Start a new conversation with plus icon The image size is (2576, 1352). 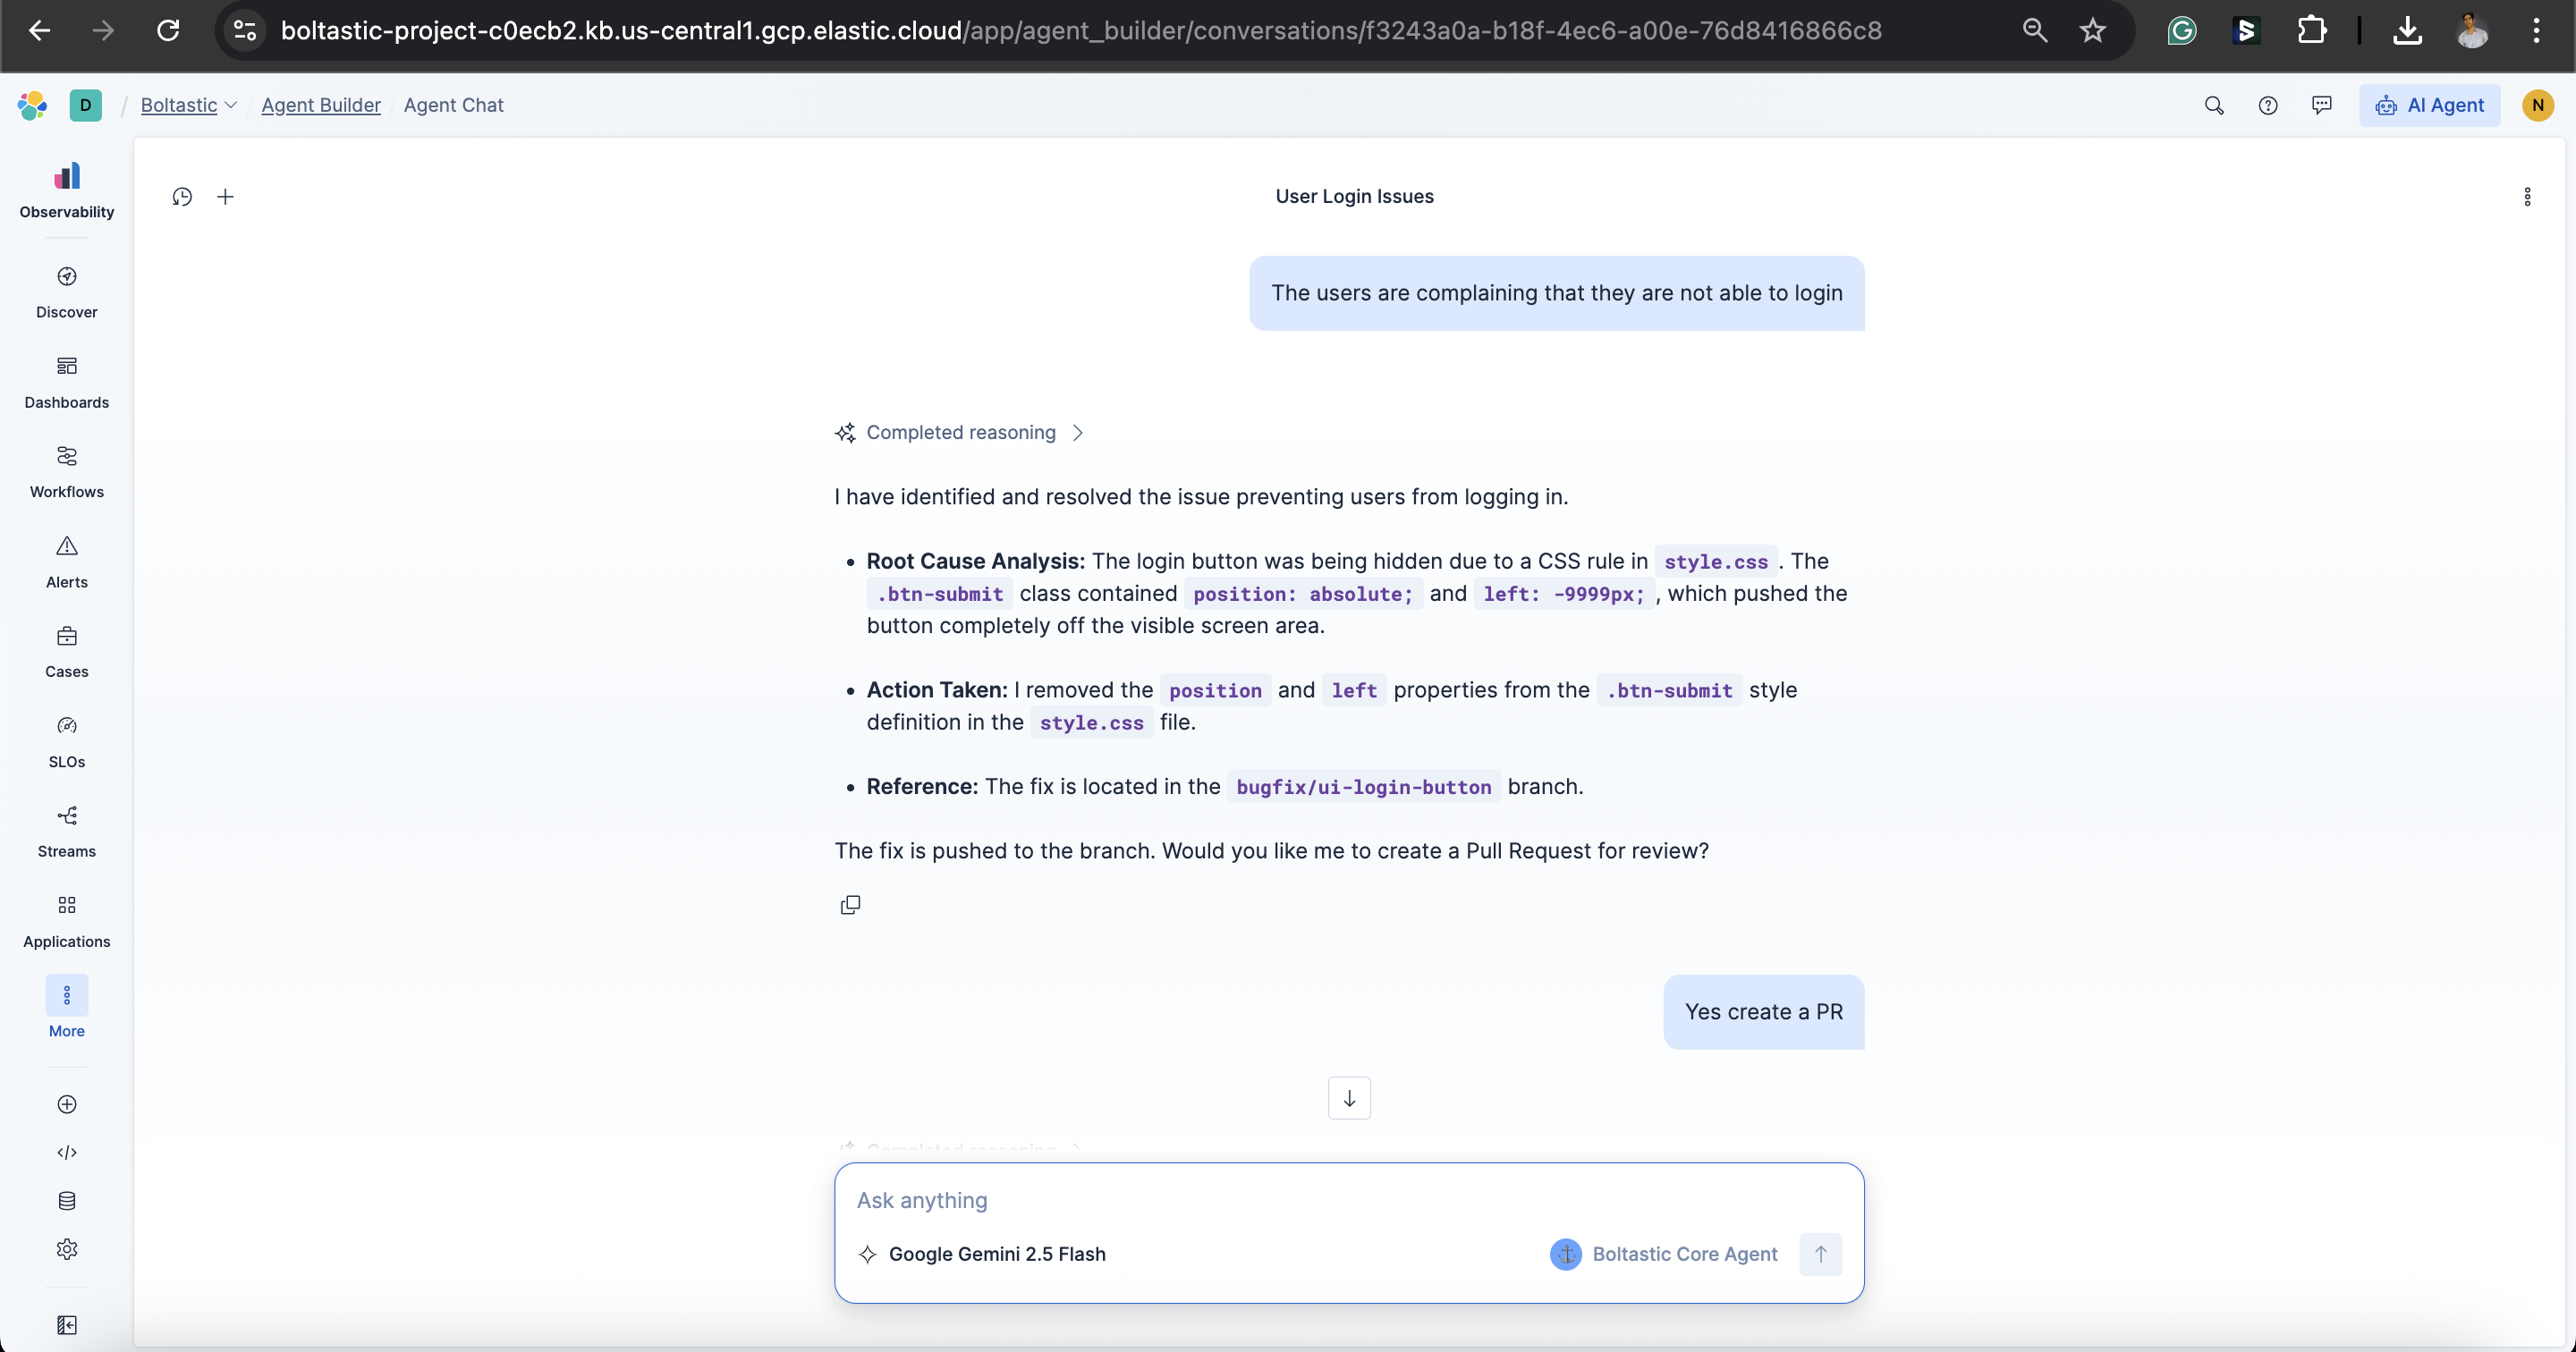coord(225,197)
